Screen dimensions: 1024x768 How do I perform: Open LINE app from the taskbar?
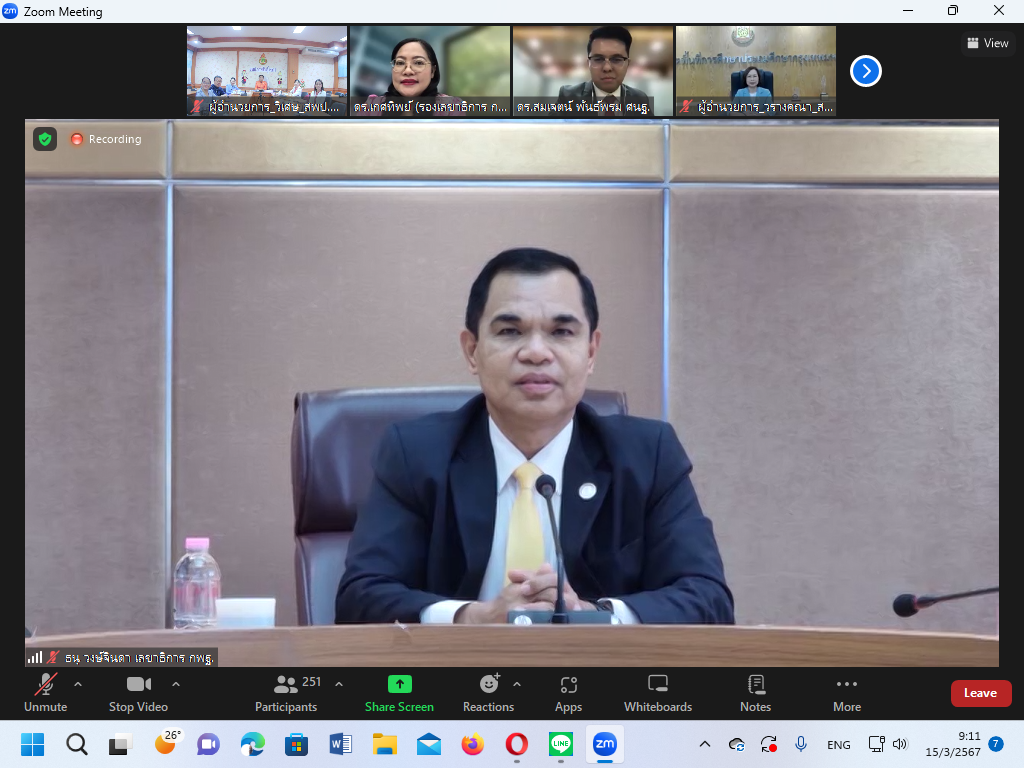pos(560,744)
